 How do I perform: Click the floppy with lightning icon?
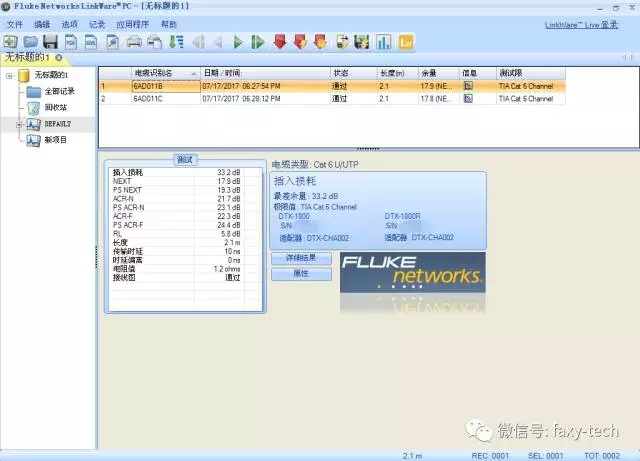click(x=362, y=42)
